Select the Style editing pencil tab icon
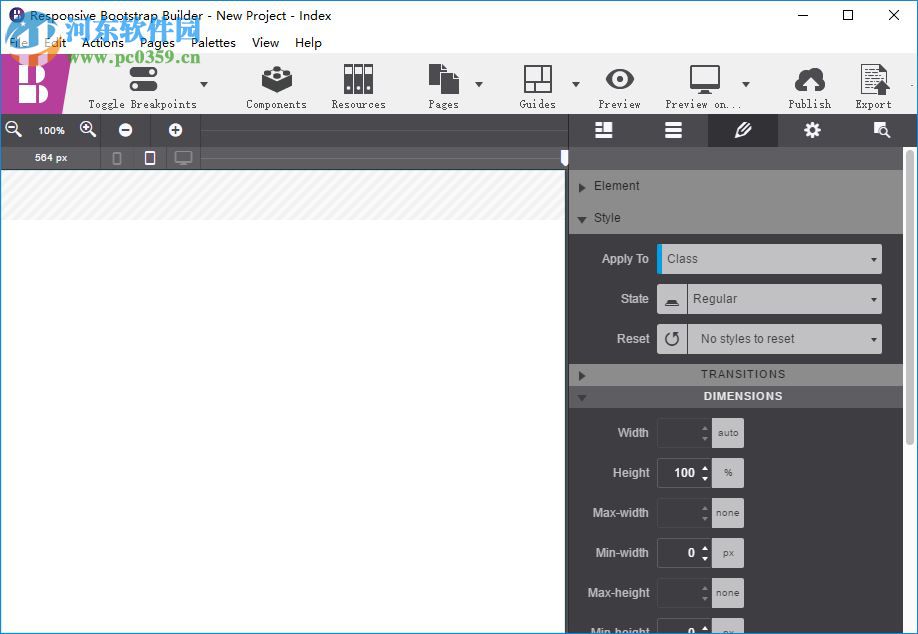918x634 pixels. (x=743, y=130)
